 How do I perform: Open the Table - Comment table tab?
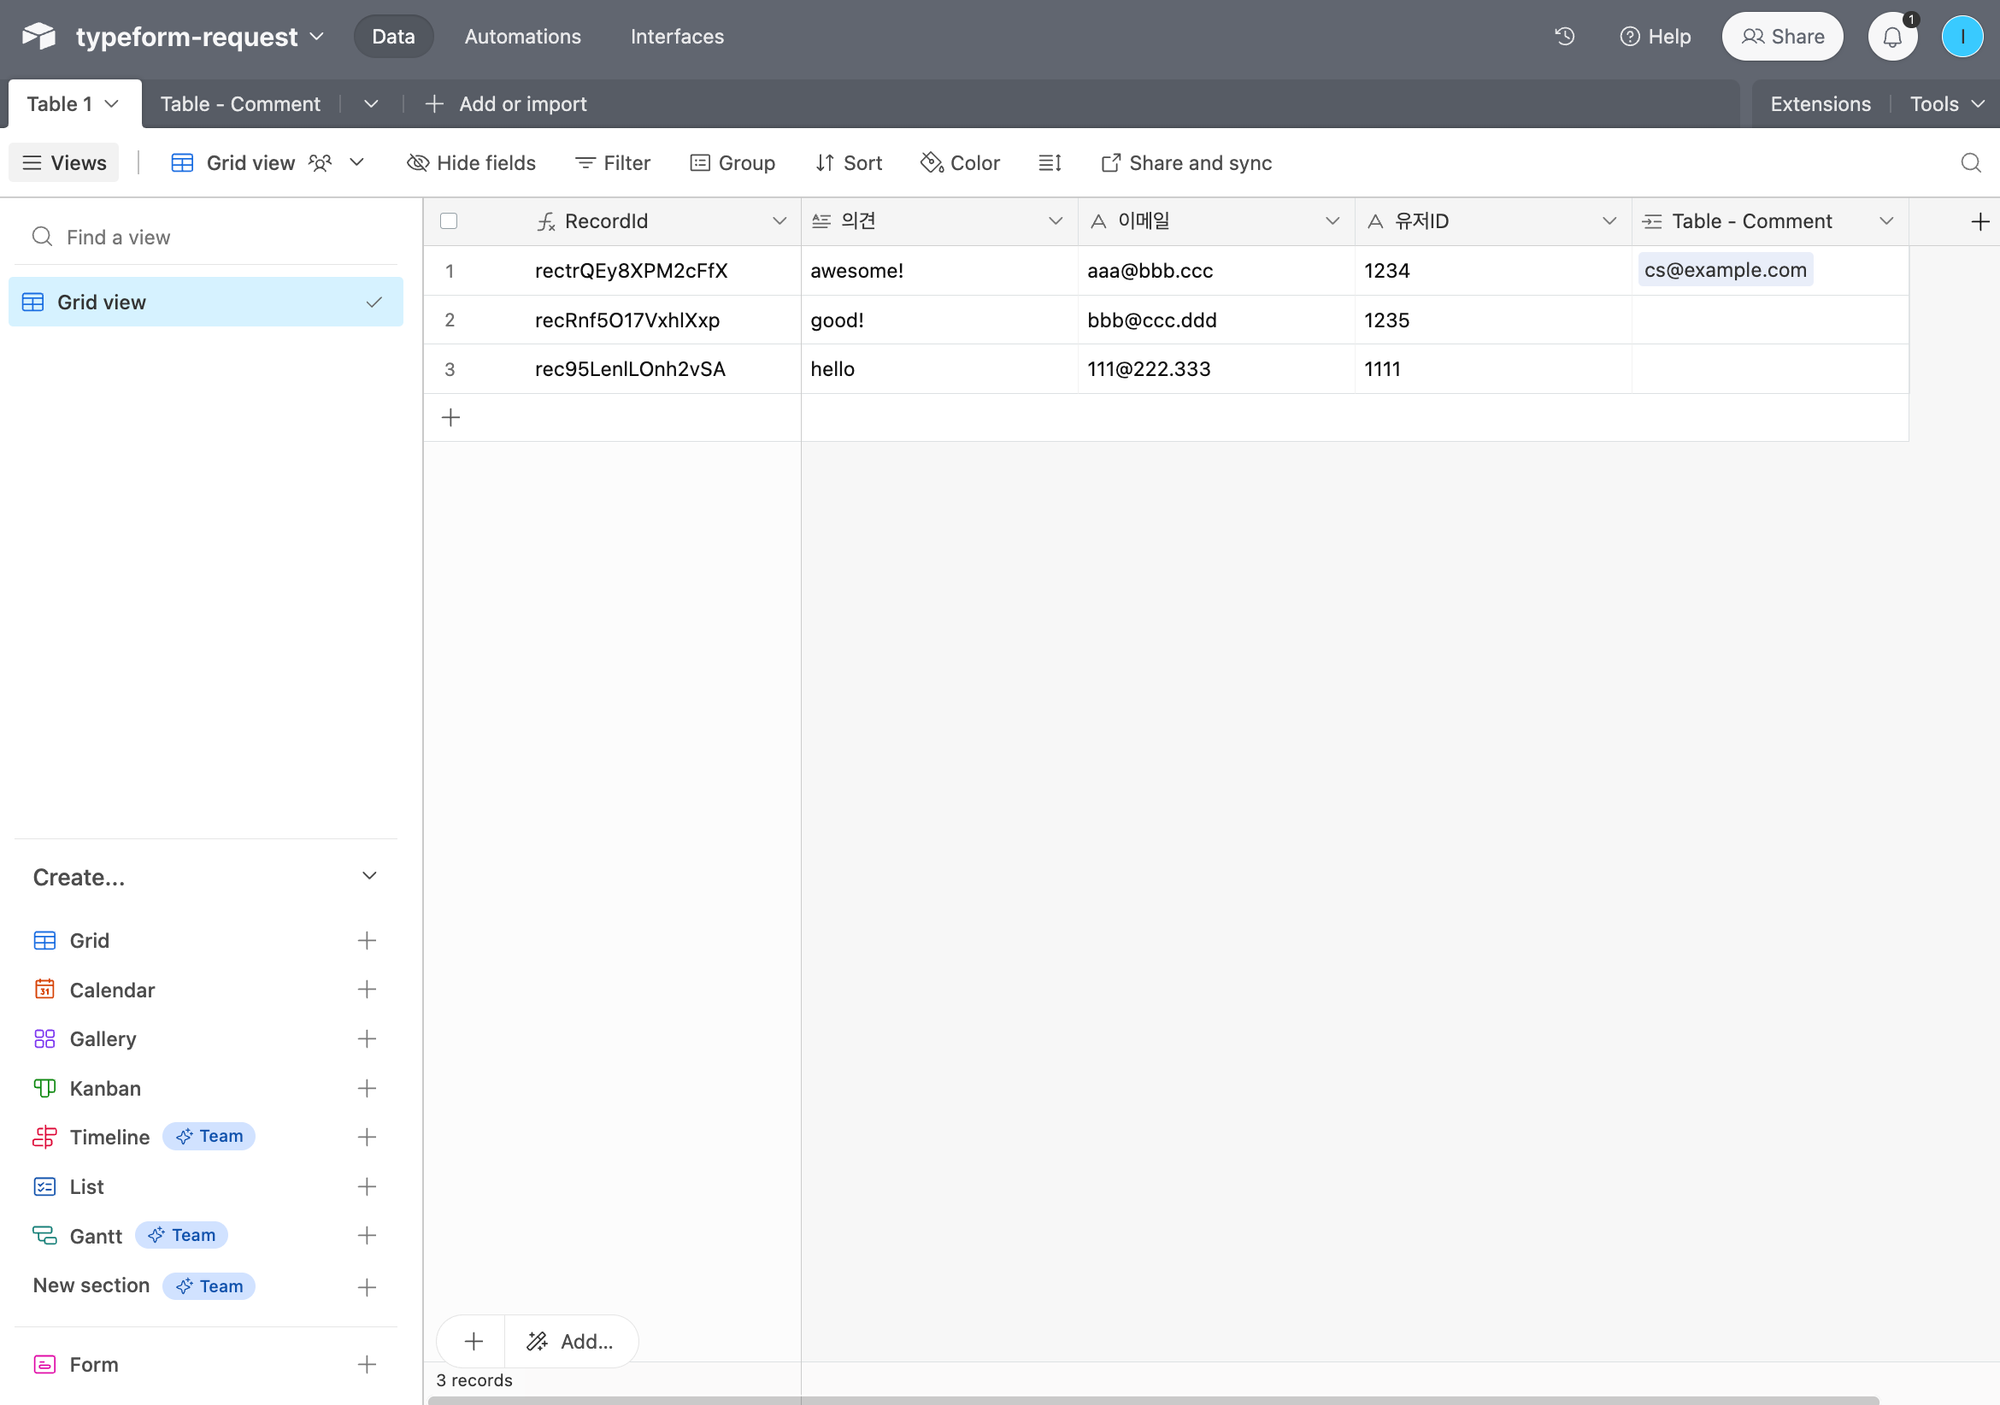coord(240,104)
